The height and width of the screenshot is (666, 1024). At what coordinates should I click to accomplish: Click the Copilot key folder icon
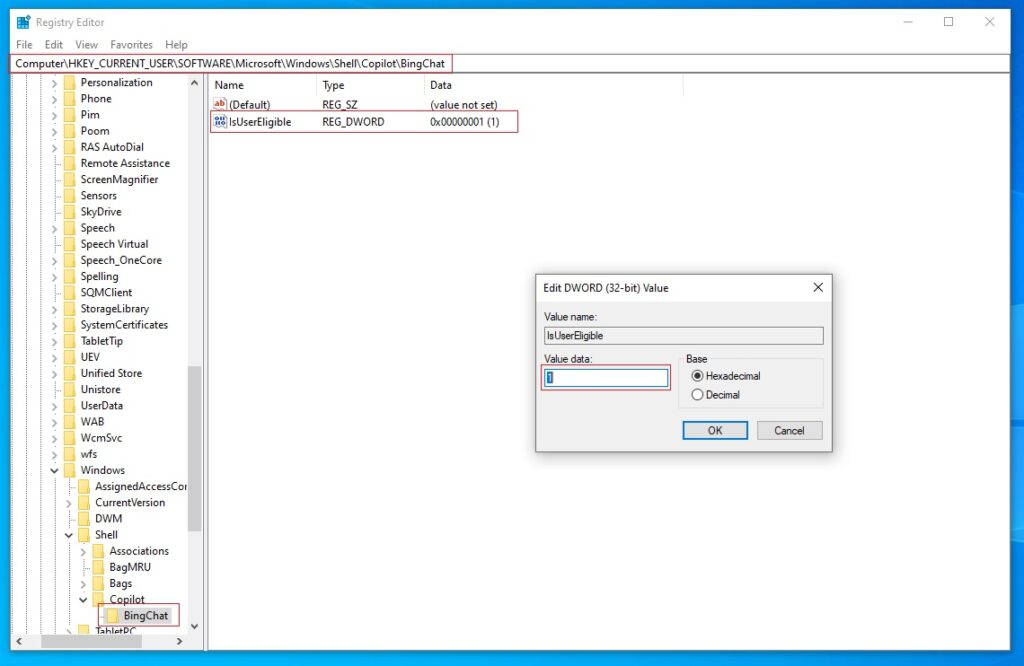point(98,599)
